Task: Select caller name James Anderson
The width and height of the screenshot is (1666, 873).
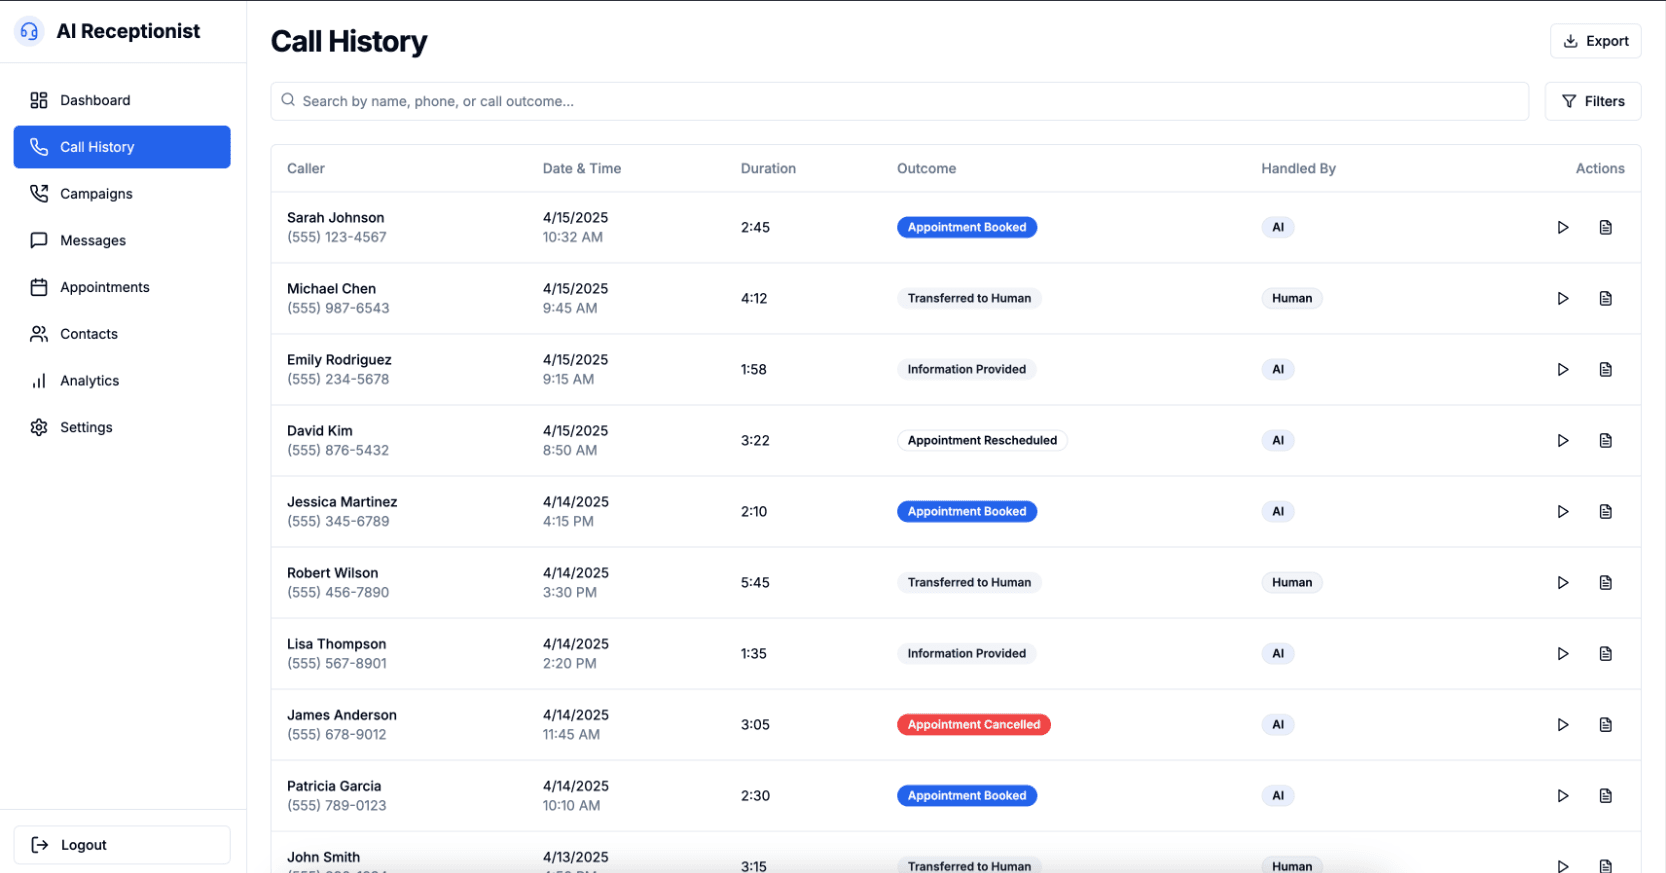Action: click(342, 715)
